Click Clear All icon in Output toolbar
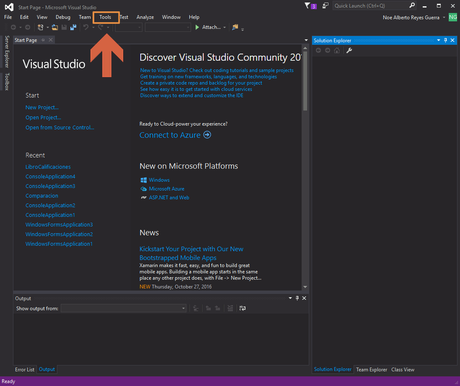 (x=230, y=308)
